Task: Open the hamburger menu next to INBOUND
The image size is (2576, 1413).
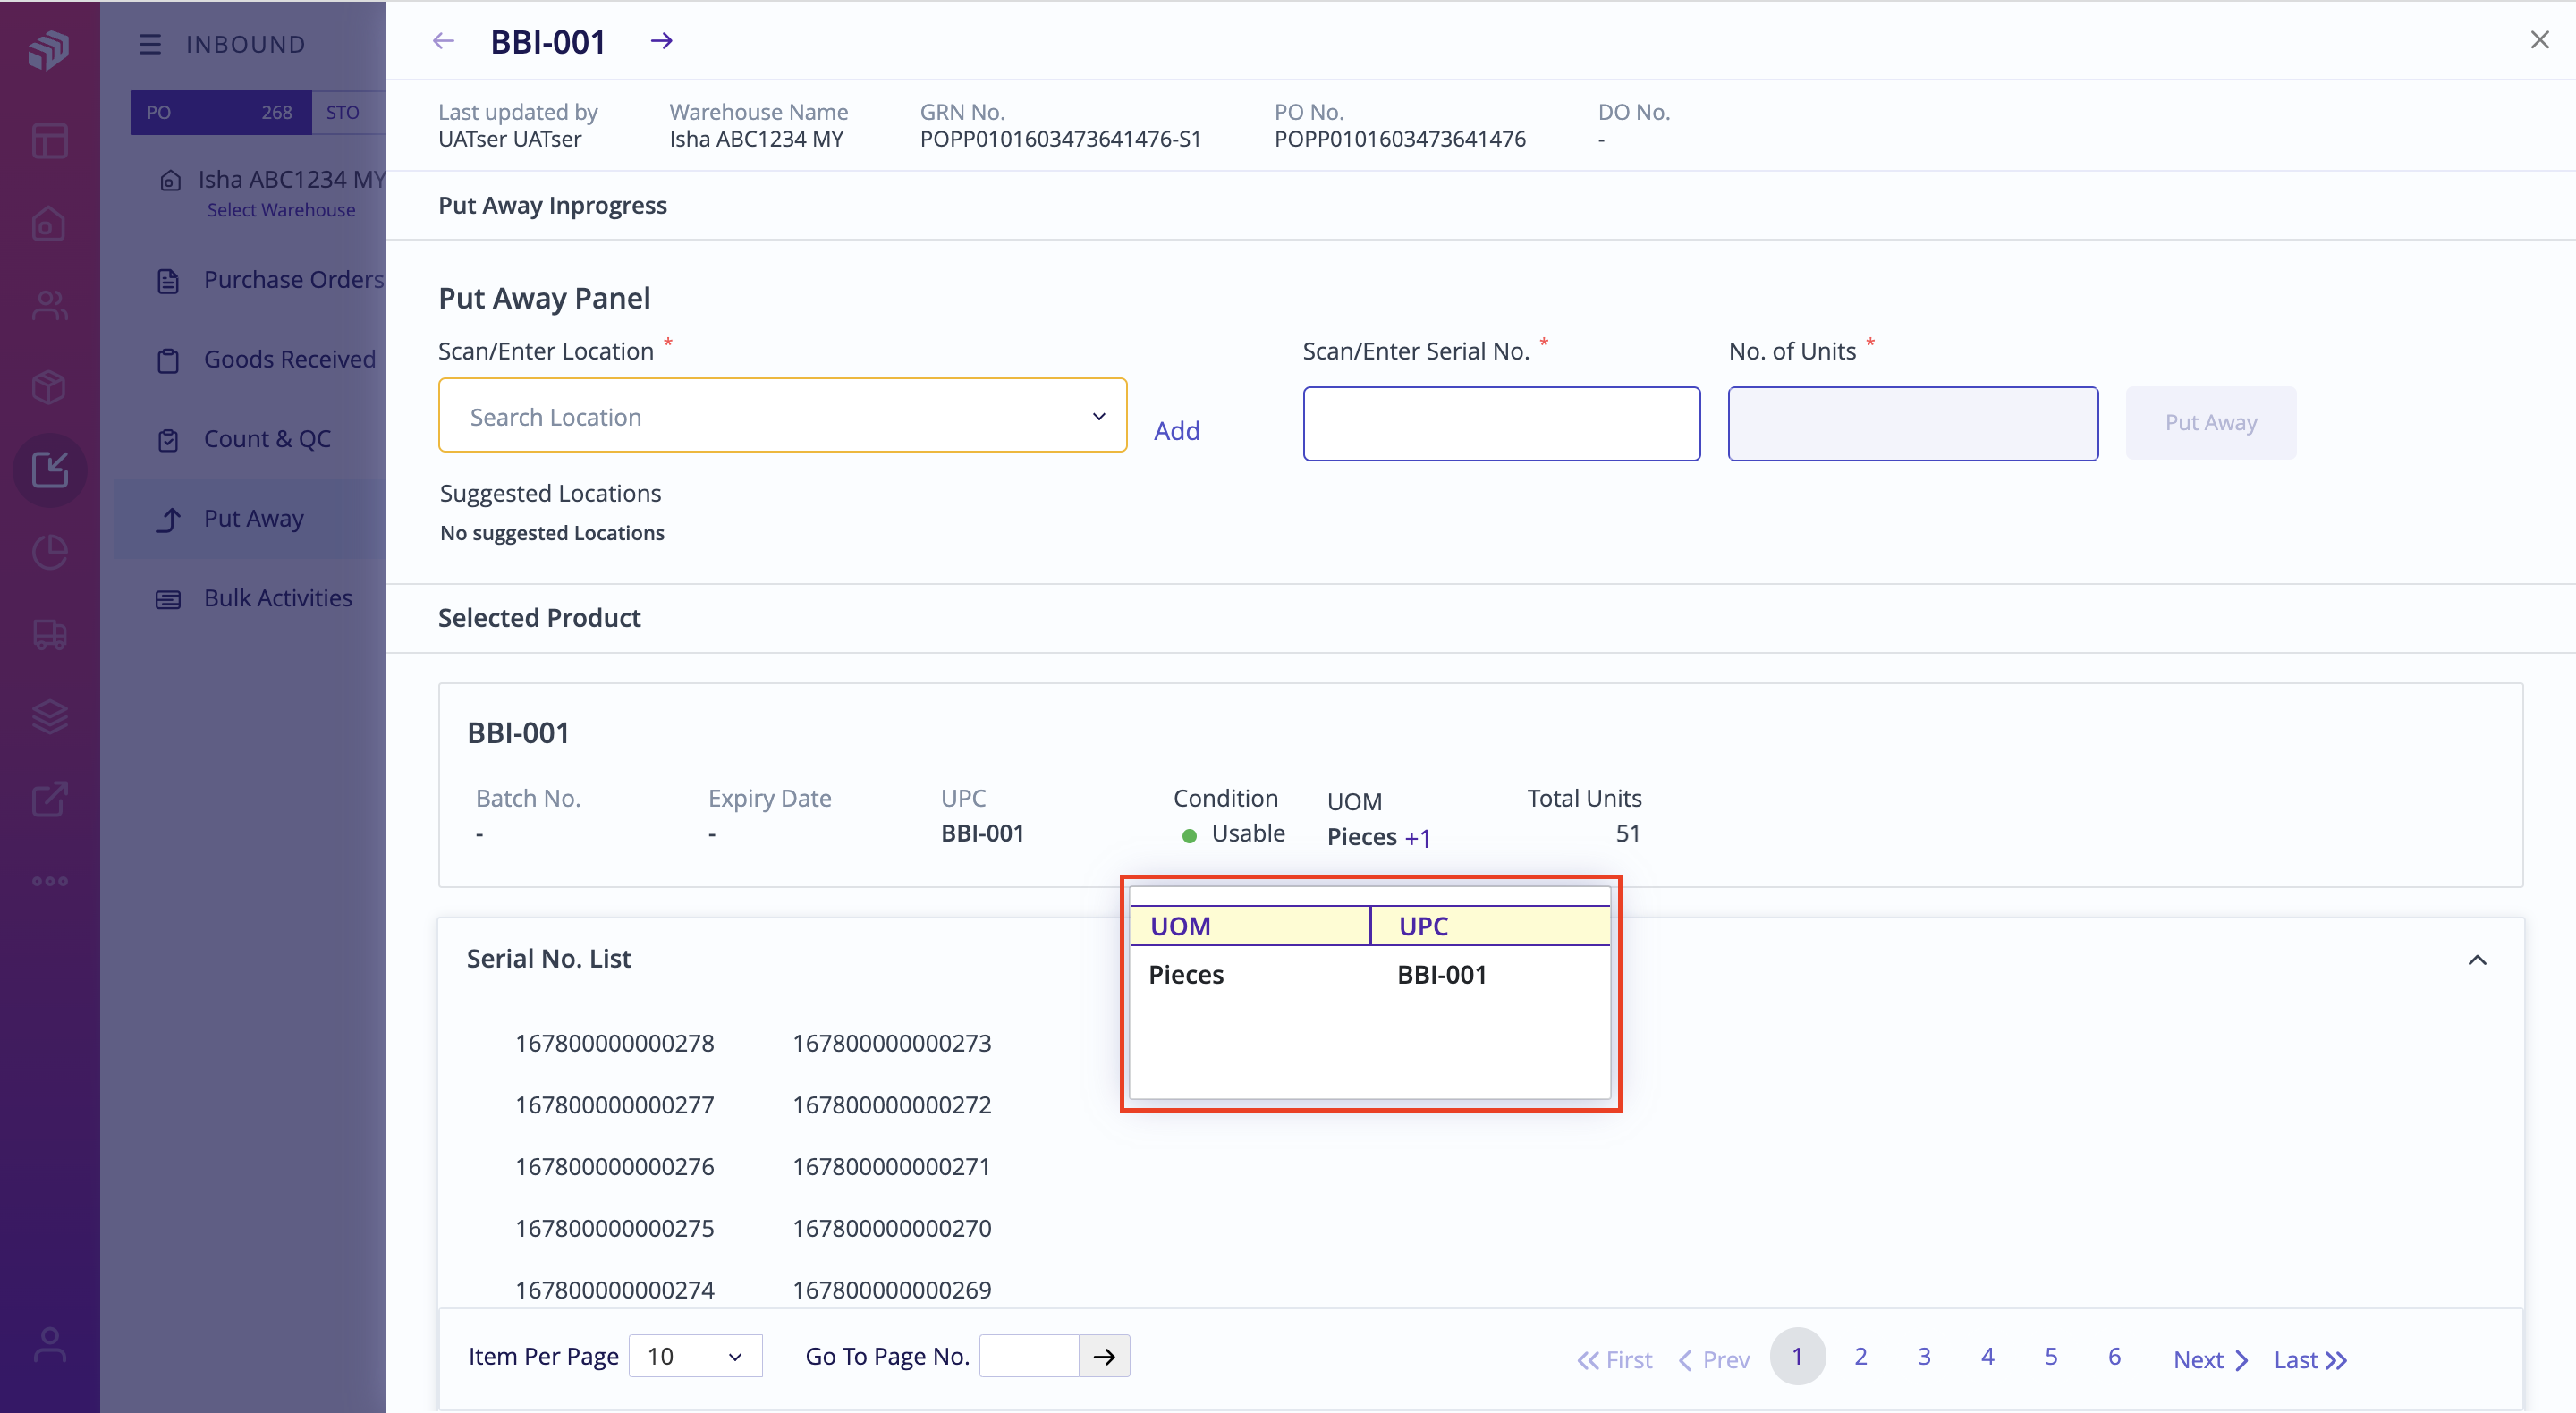Action: (150, 44)
